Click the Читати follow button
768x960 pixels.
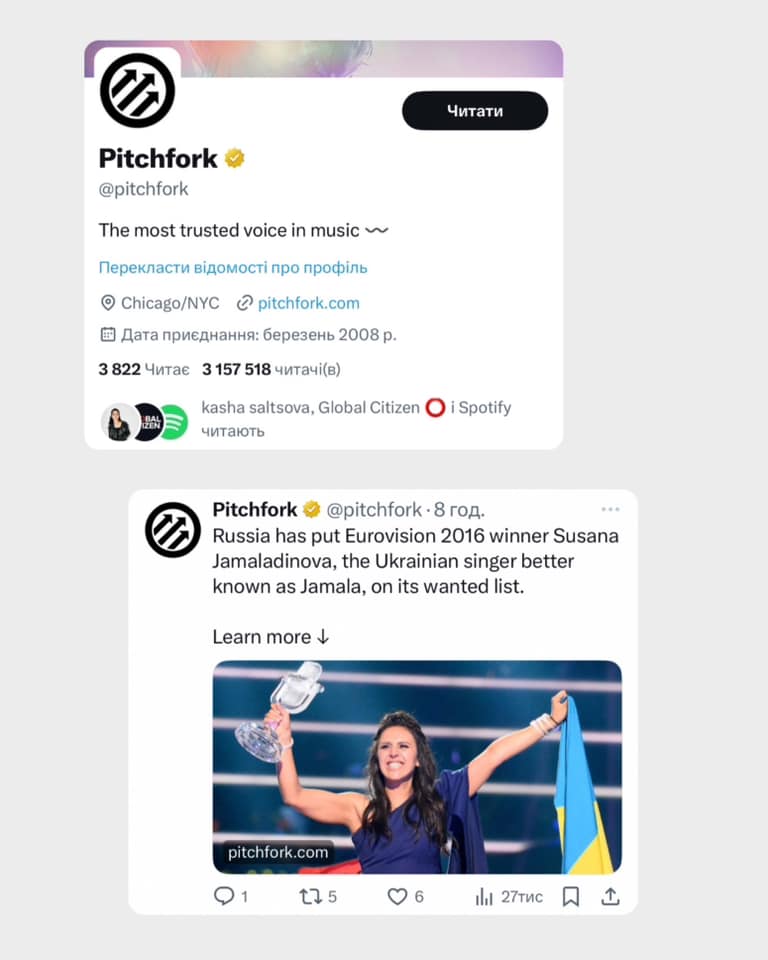pyautogui.click(x=475, y=111)
